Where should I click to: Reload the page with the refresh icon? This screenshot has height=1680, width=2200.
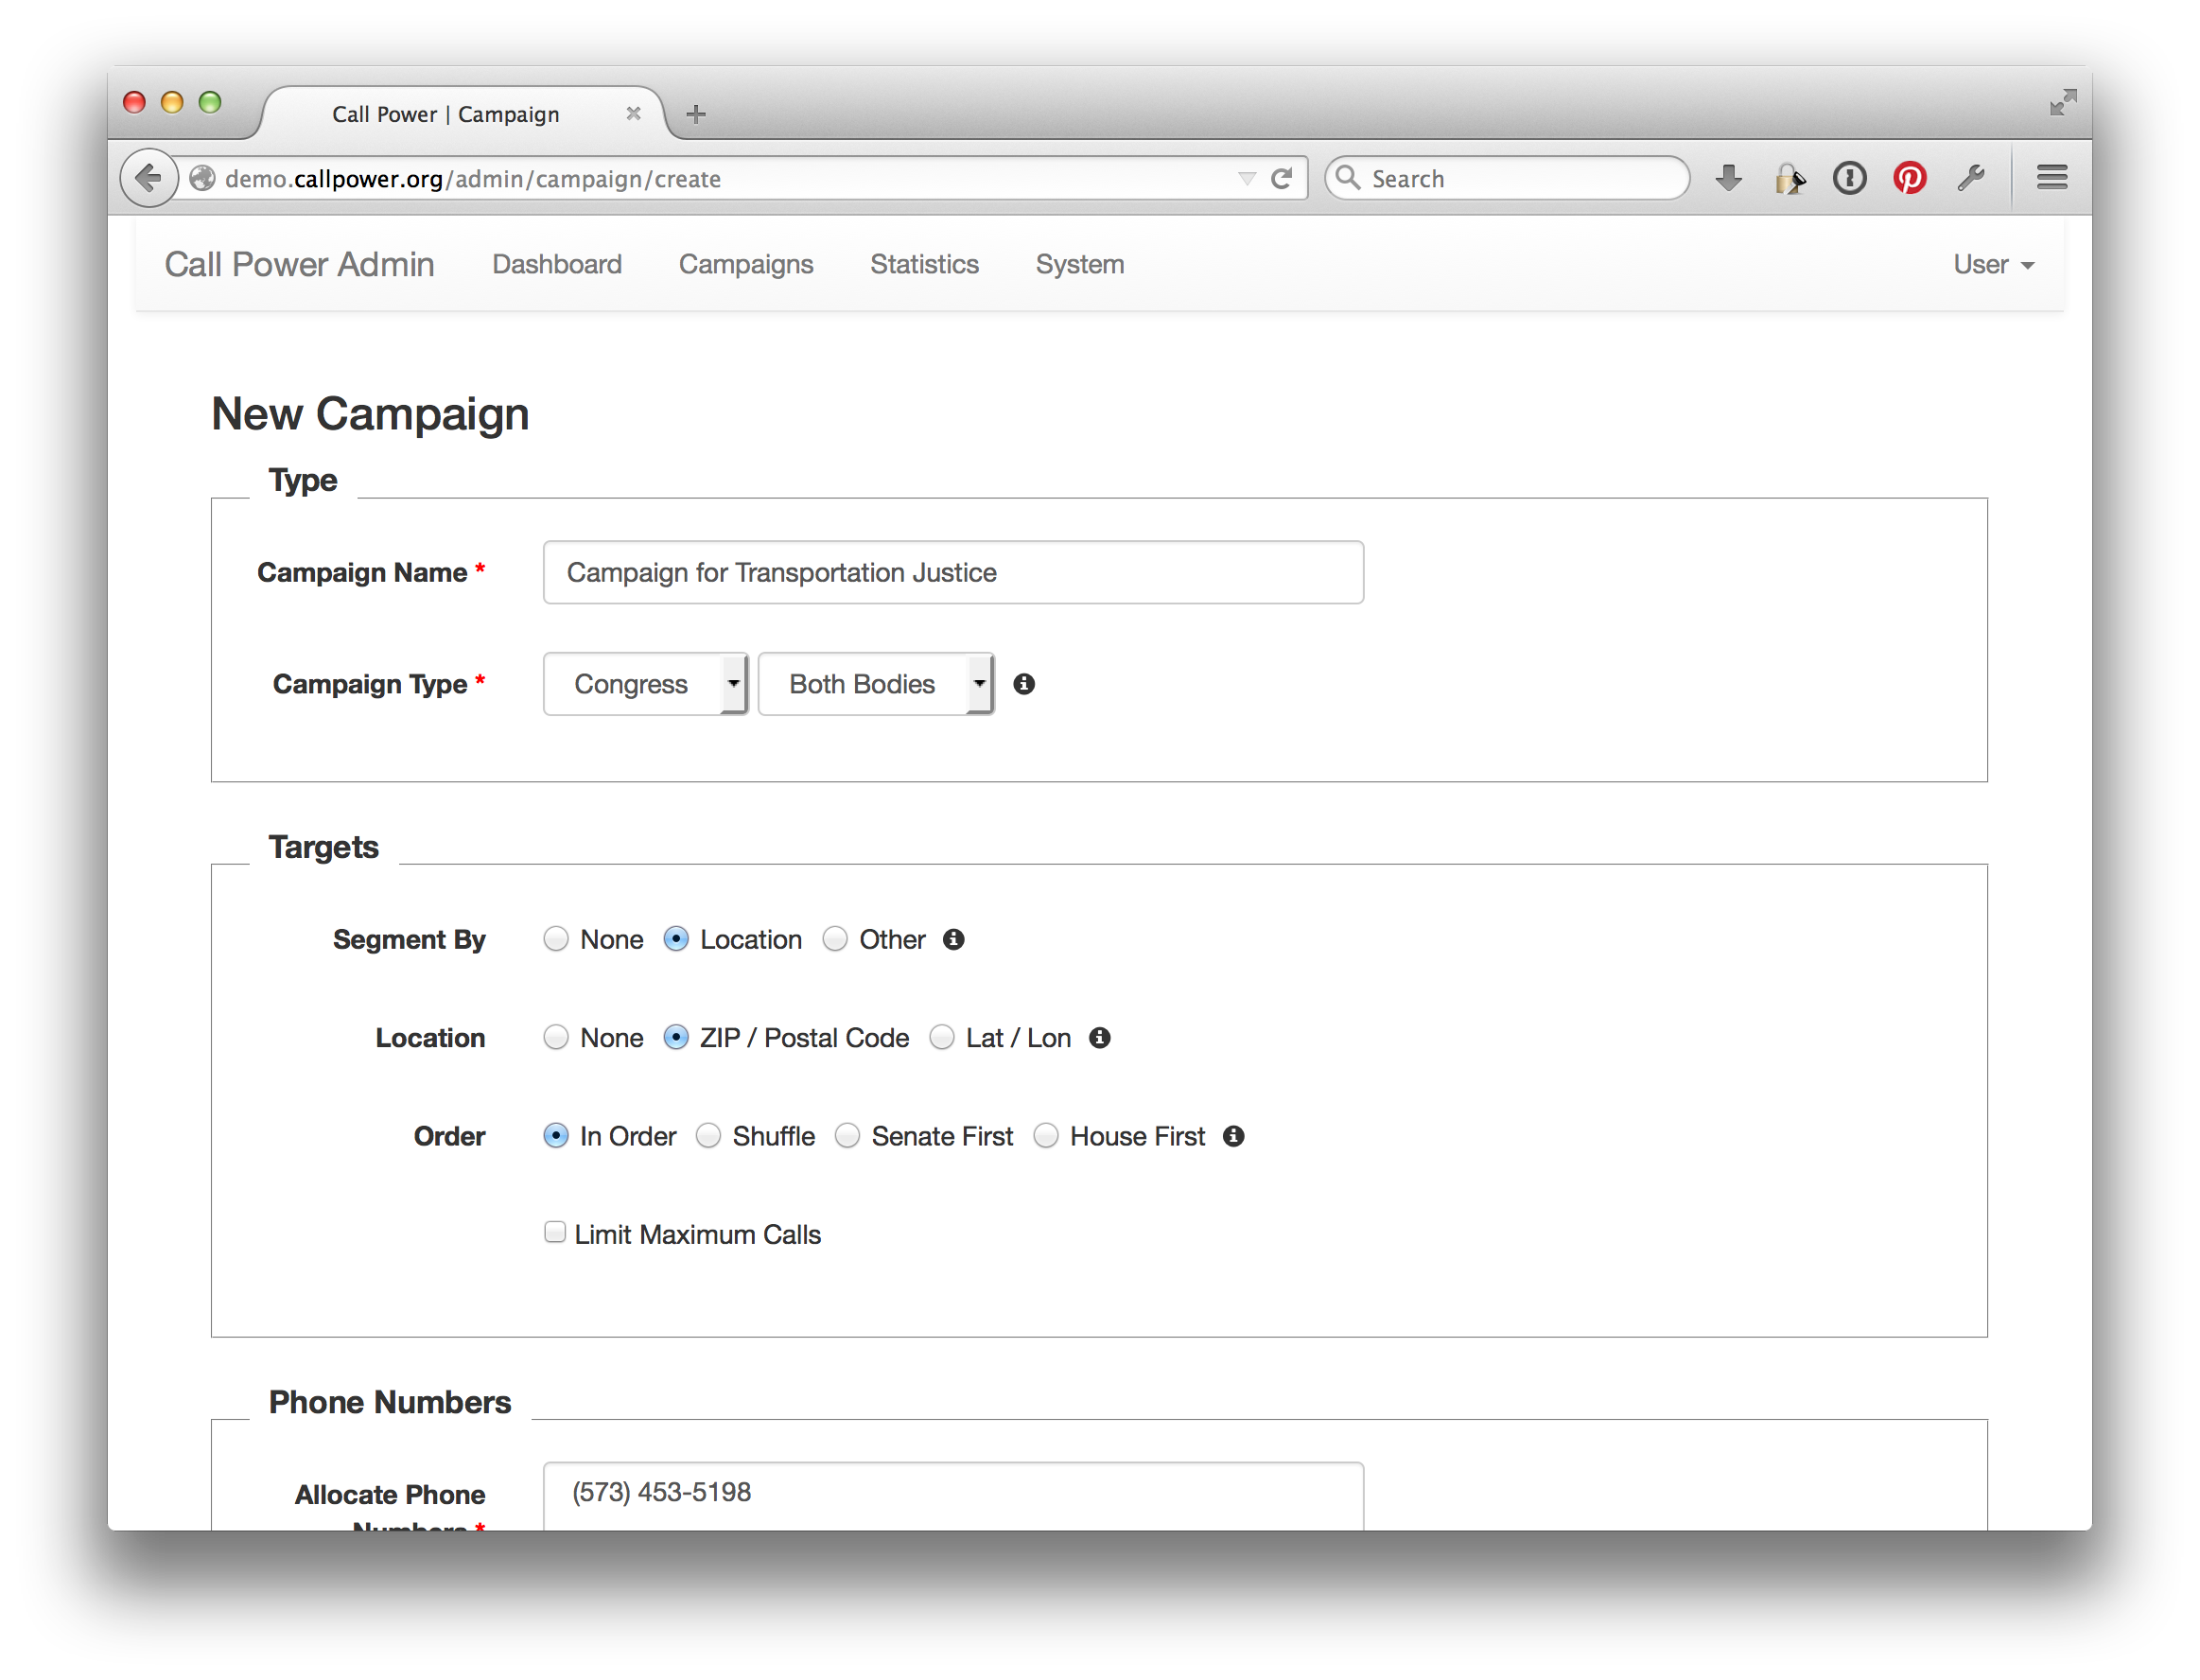pos(1281,179)
